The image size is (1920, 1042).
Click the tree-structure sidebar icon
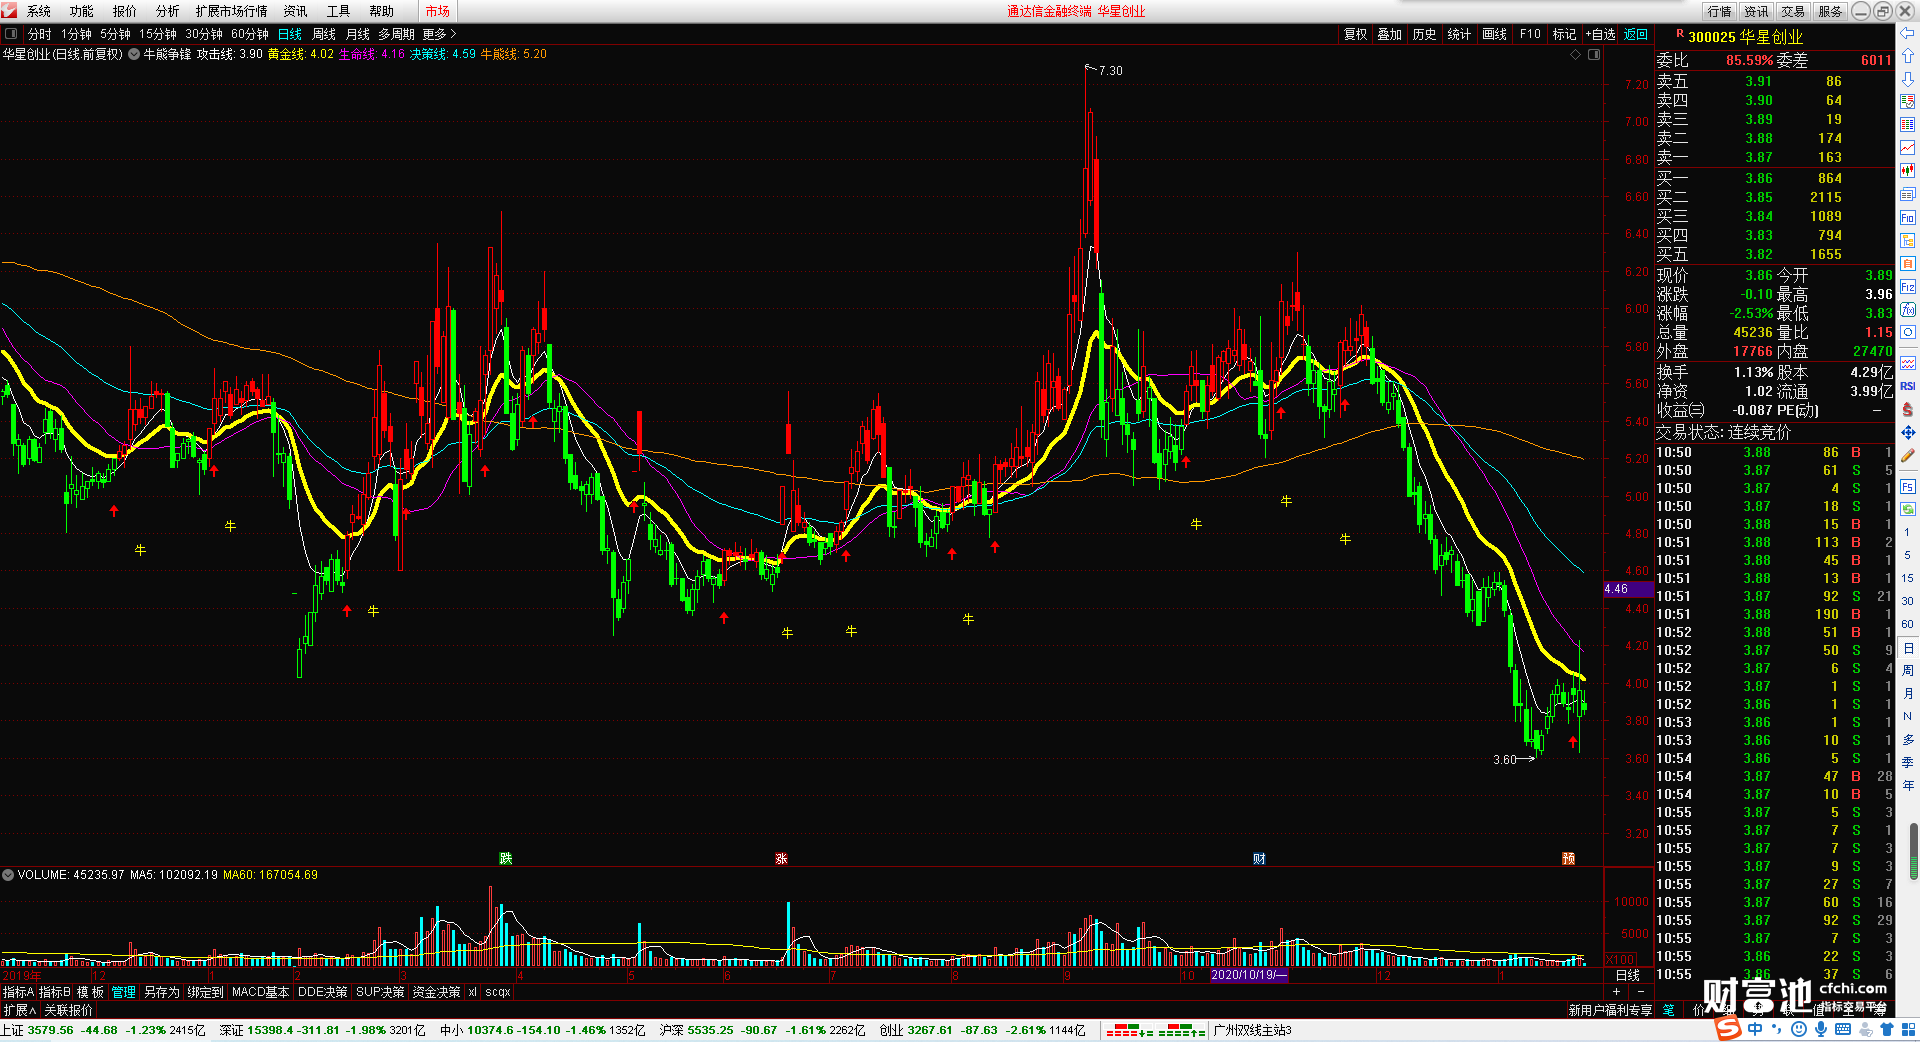coord(1908,241)
